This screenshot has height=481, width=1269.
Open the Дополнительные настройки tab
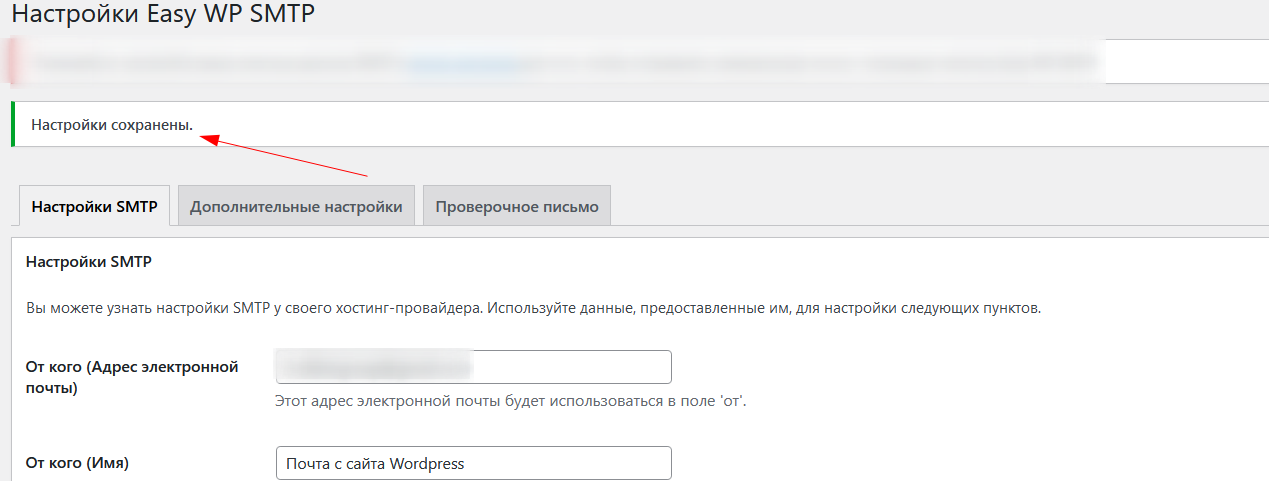[x=296, y=207]
